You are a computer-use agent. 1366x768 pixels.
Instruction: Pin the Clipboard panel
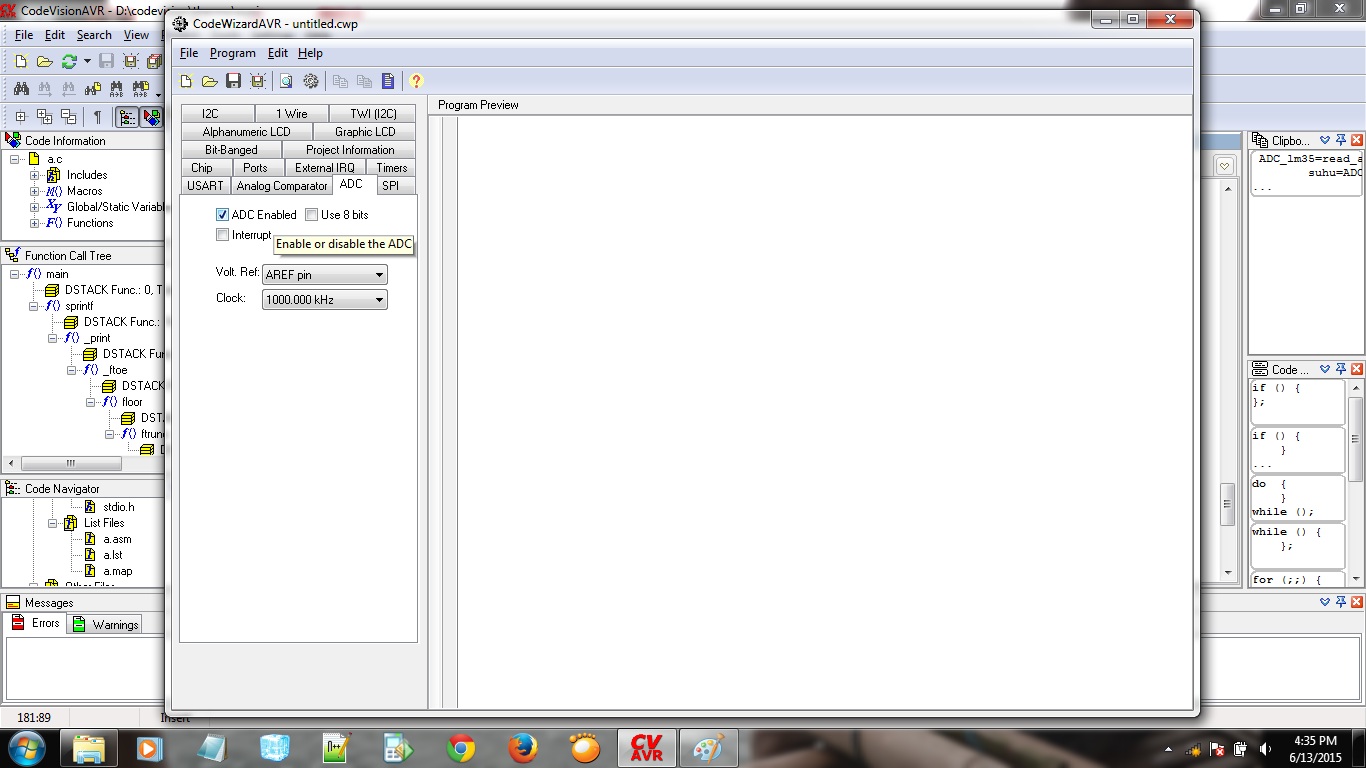tap(1341, 141)
